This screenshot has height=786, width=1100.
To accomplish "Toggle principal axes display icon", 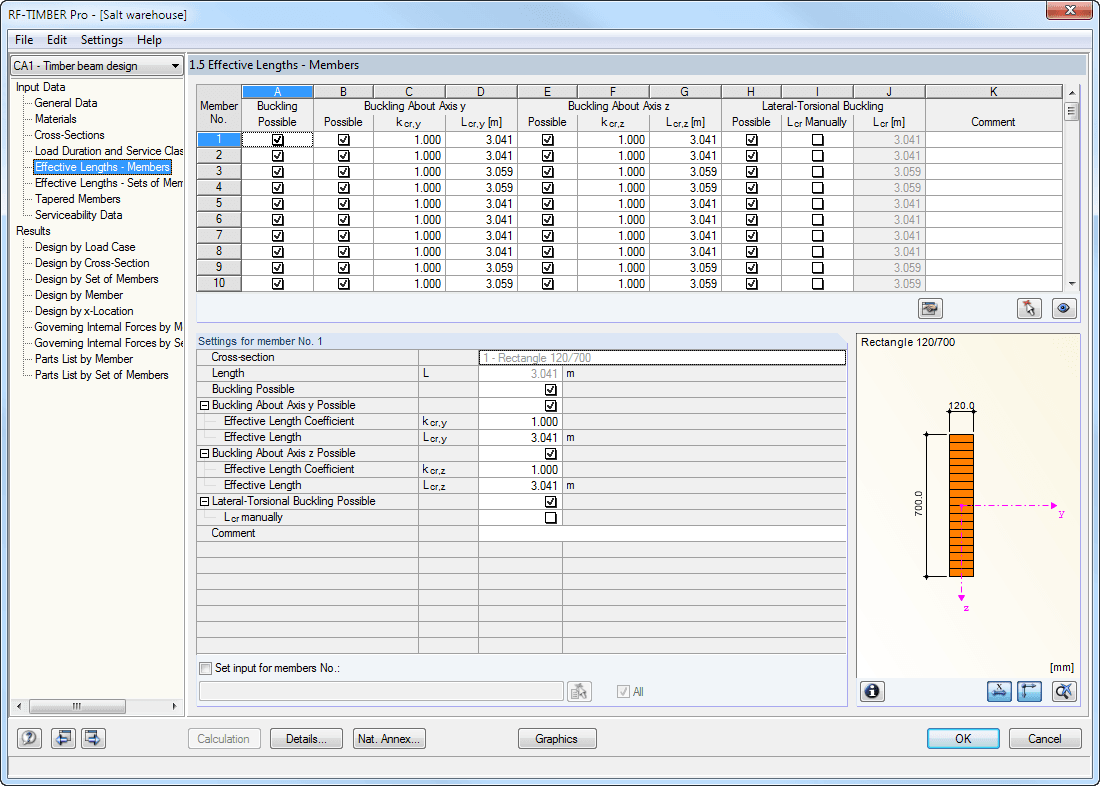I will point(1029,691).
